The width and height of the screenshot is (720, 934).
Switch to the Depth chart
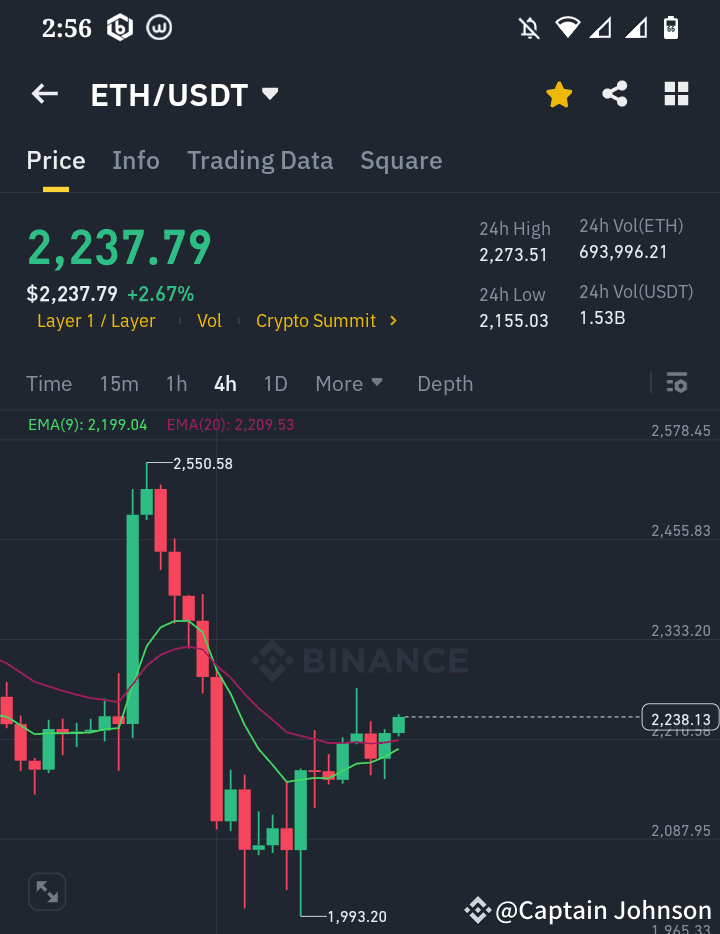[x=445, y=384]
